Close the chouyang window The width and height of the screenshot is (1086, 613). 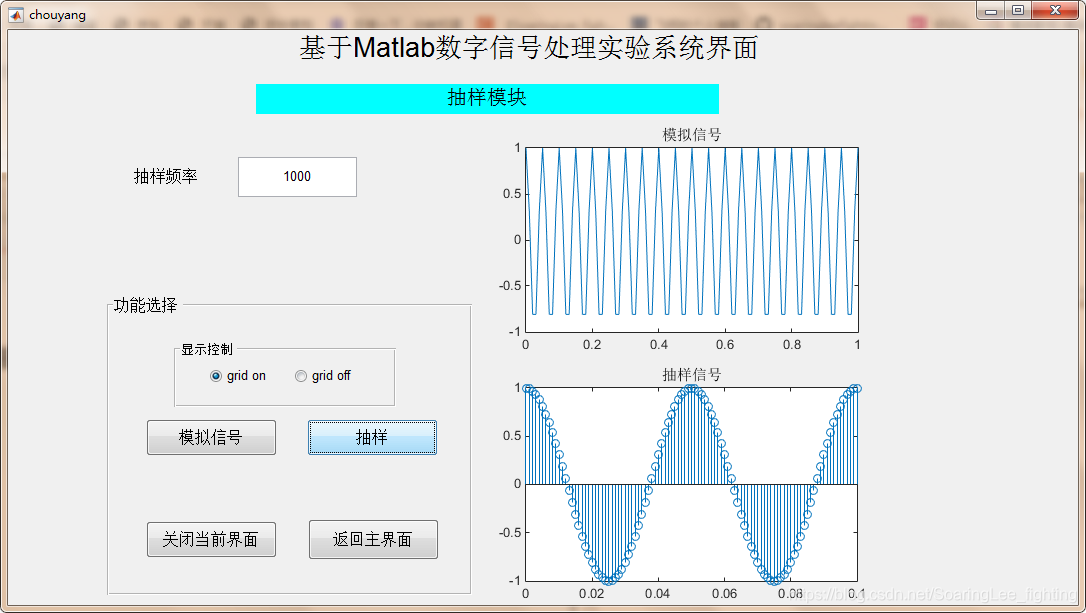(x=1056, y=10)
